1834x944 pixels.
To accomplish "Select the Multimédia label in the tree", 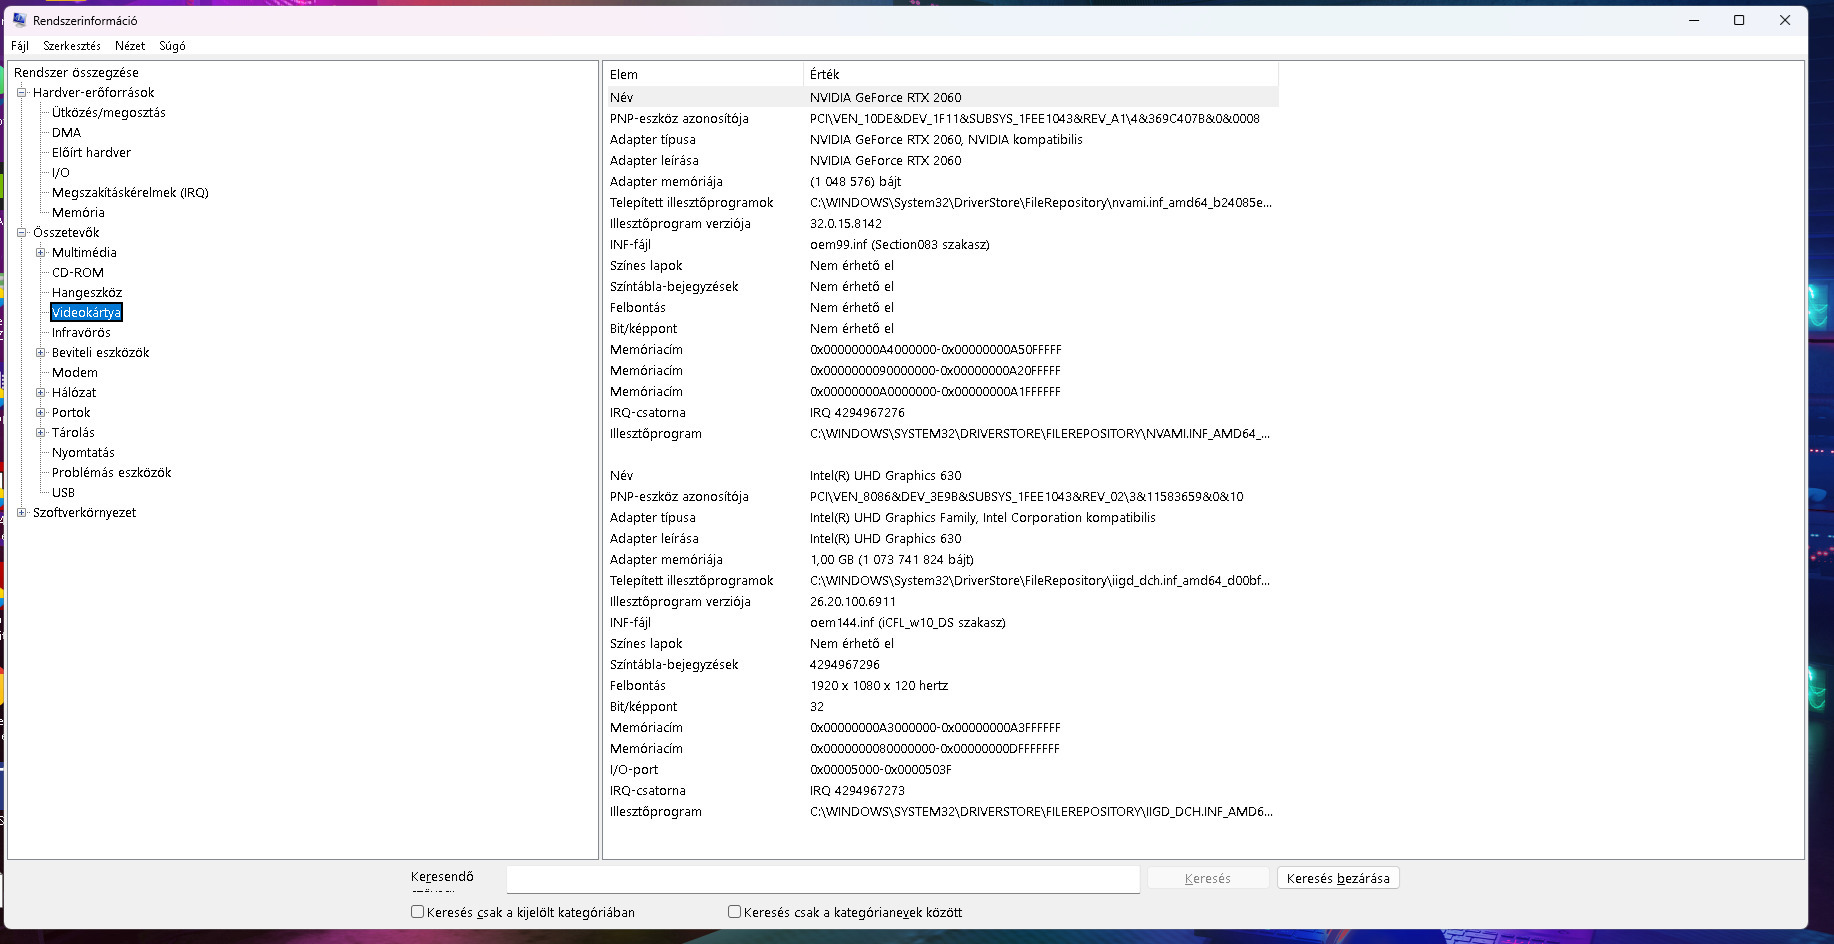I will (84, 252).
